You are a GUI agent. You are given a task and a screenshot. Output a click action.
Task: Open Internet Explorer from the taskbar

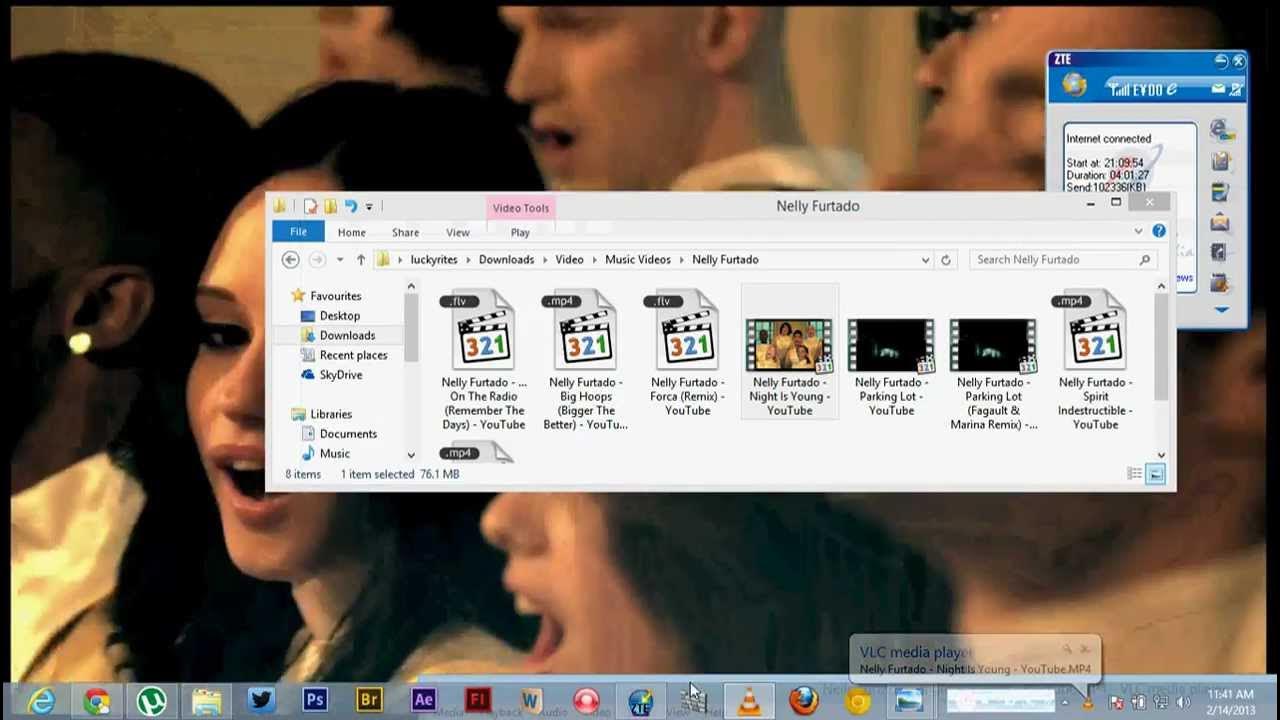[41, 701]
